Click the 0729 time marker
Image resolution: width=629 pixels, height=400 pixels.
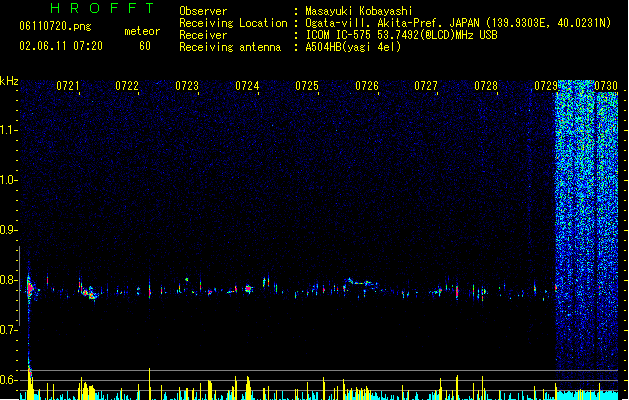[546, 86]
